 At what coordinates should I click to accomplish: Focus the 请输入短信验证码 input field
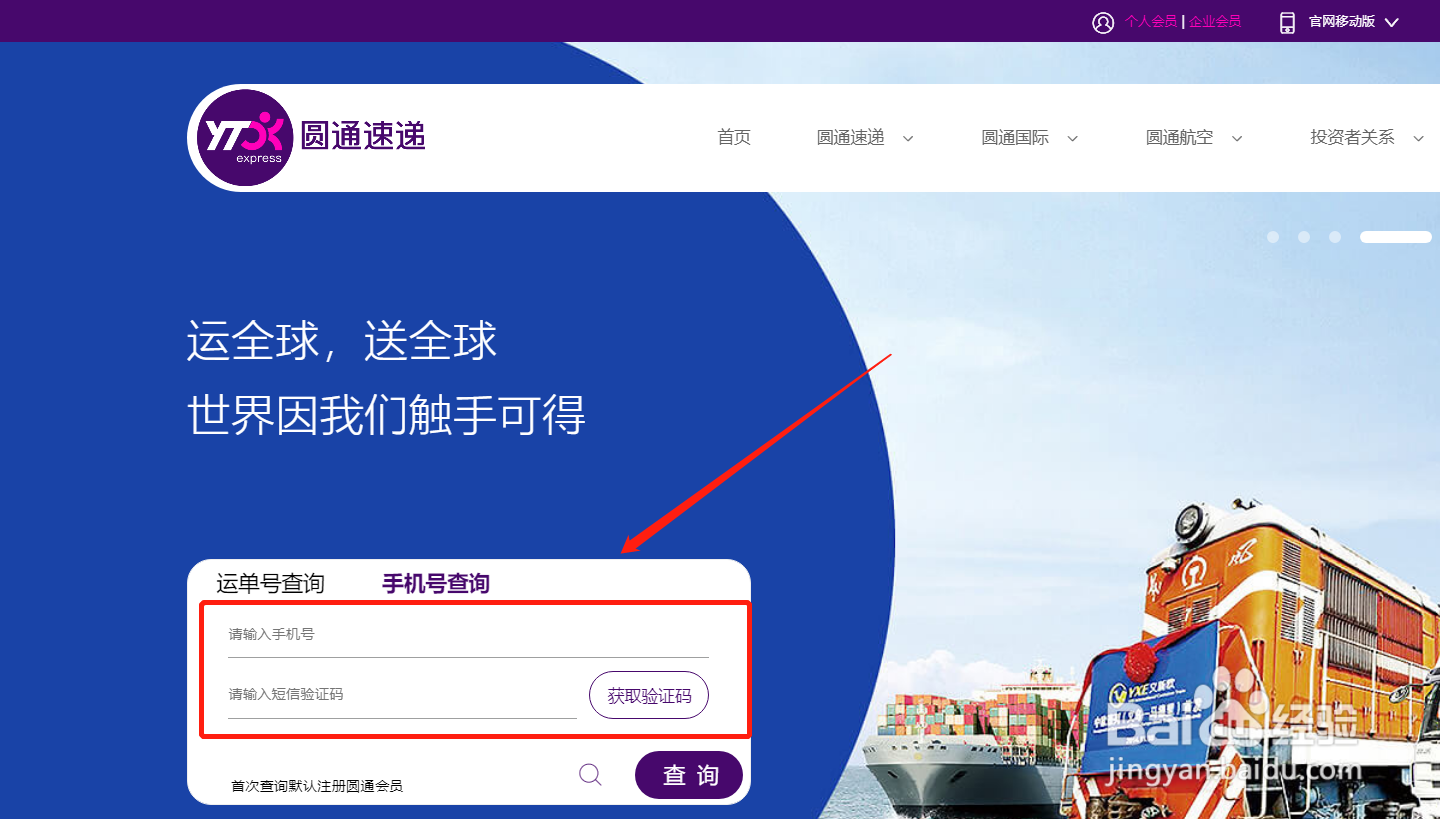click(402, 695)
